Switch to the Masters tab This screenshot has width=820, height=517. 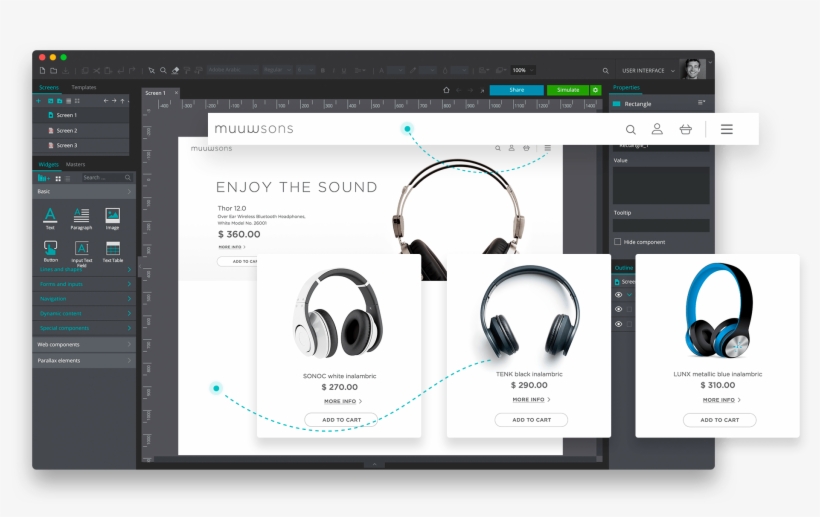[x=76, y=164]
